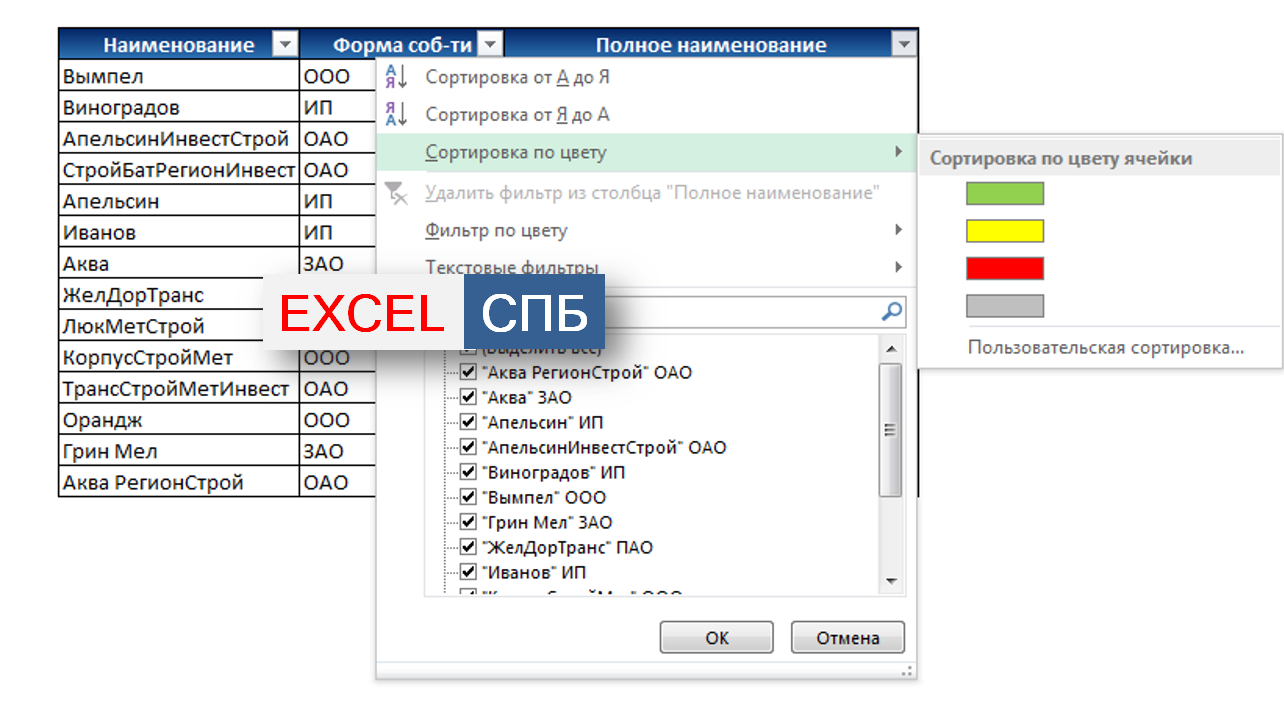The width and height of the screenshot is (1284, 702).
Task: Choose Пользовательская сортировка option
Action: pyautogui.click(x=1105, y=348)
